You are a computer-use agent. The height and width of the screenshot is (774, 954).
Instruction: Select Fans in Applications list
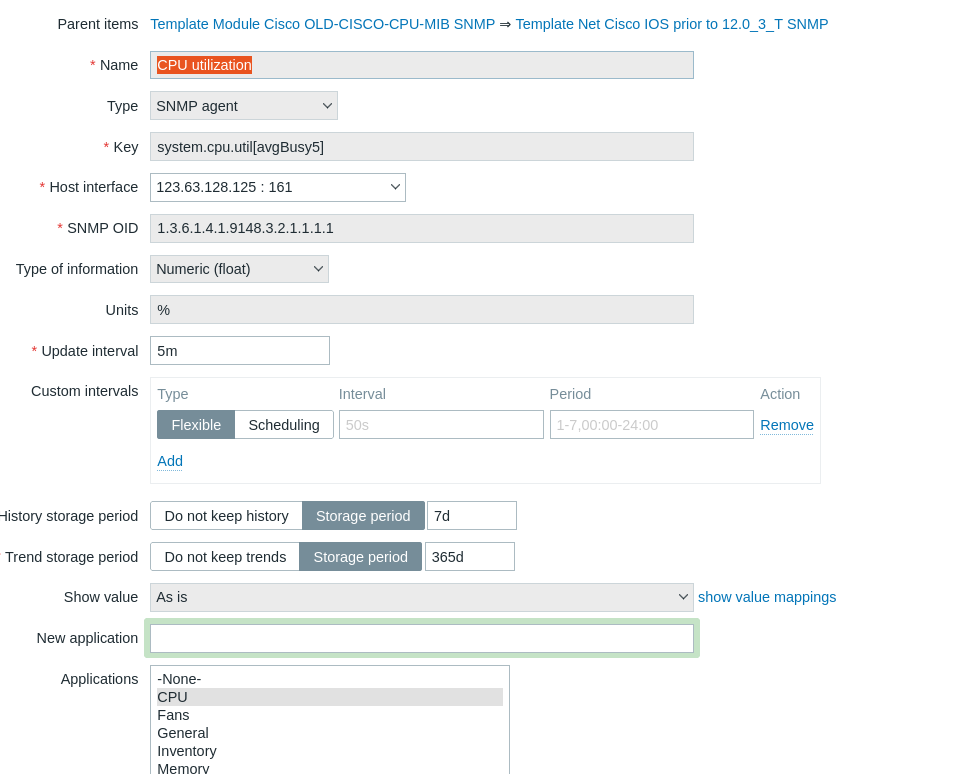[x=174, y=715]
